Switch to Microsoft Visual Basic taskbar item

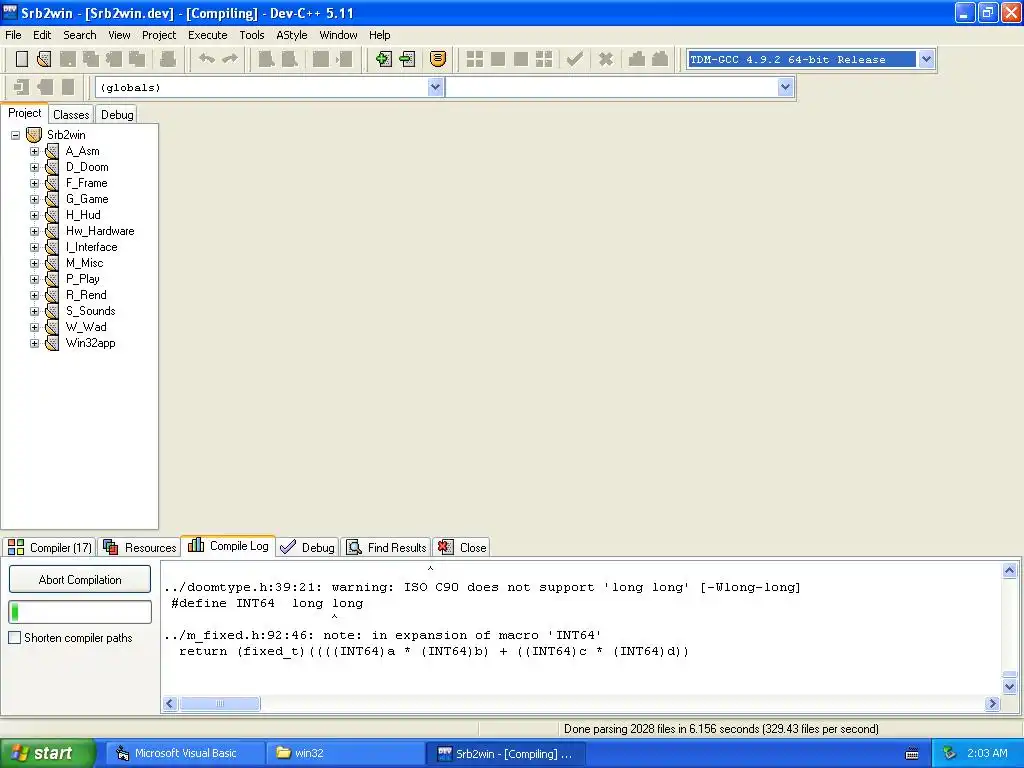[x=185, y=753]
